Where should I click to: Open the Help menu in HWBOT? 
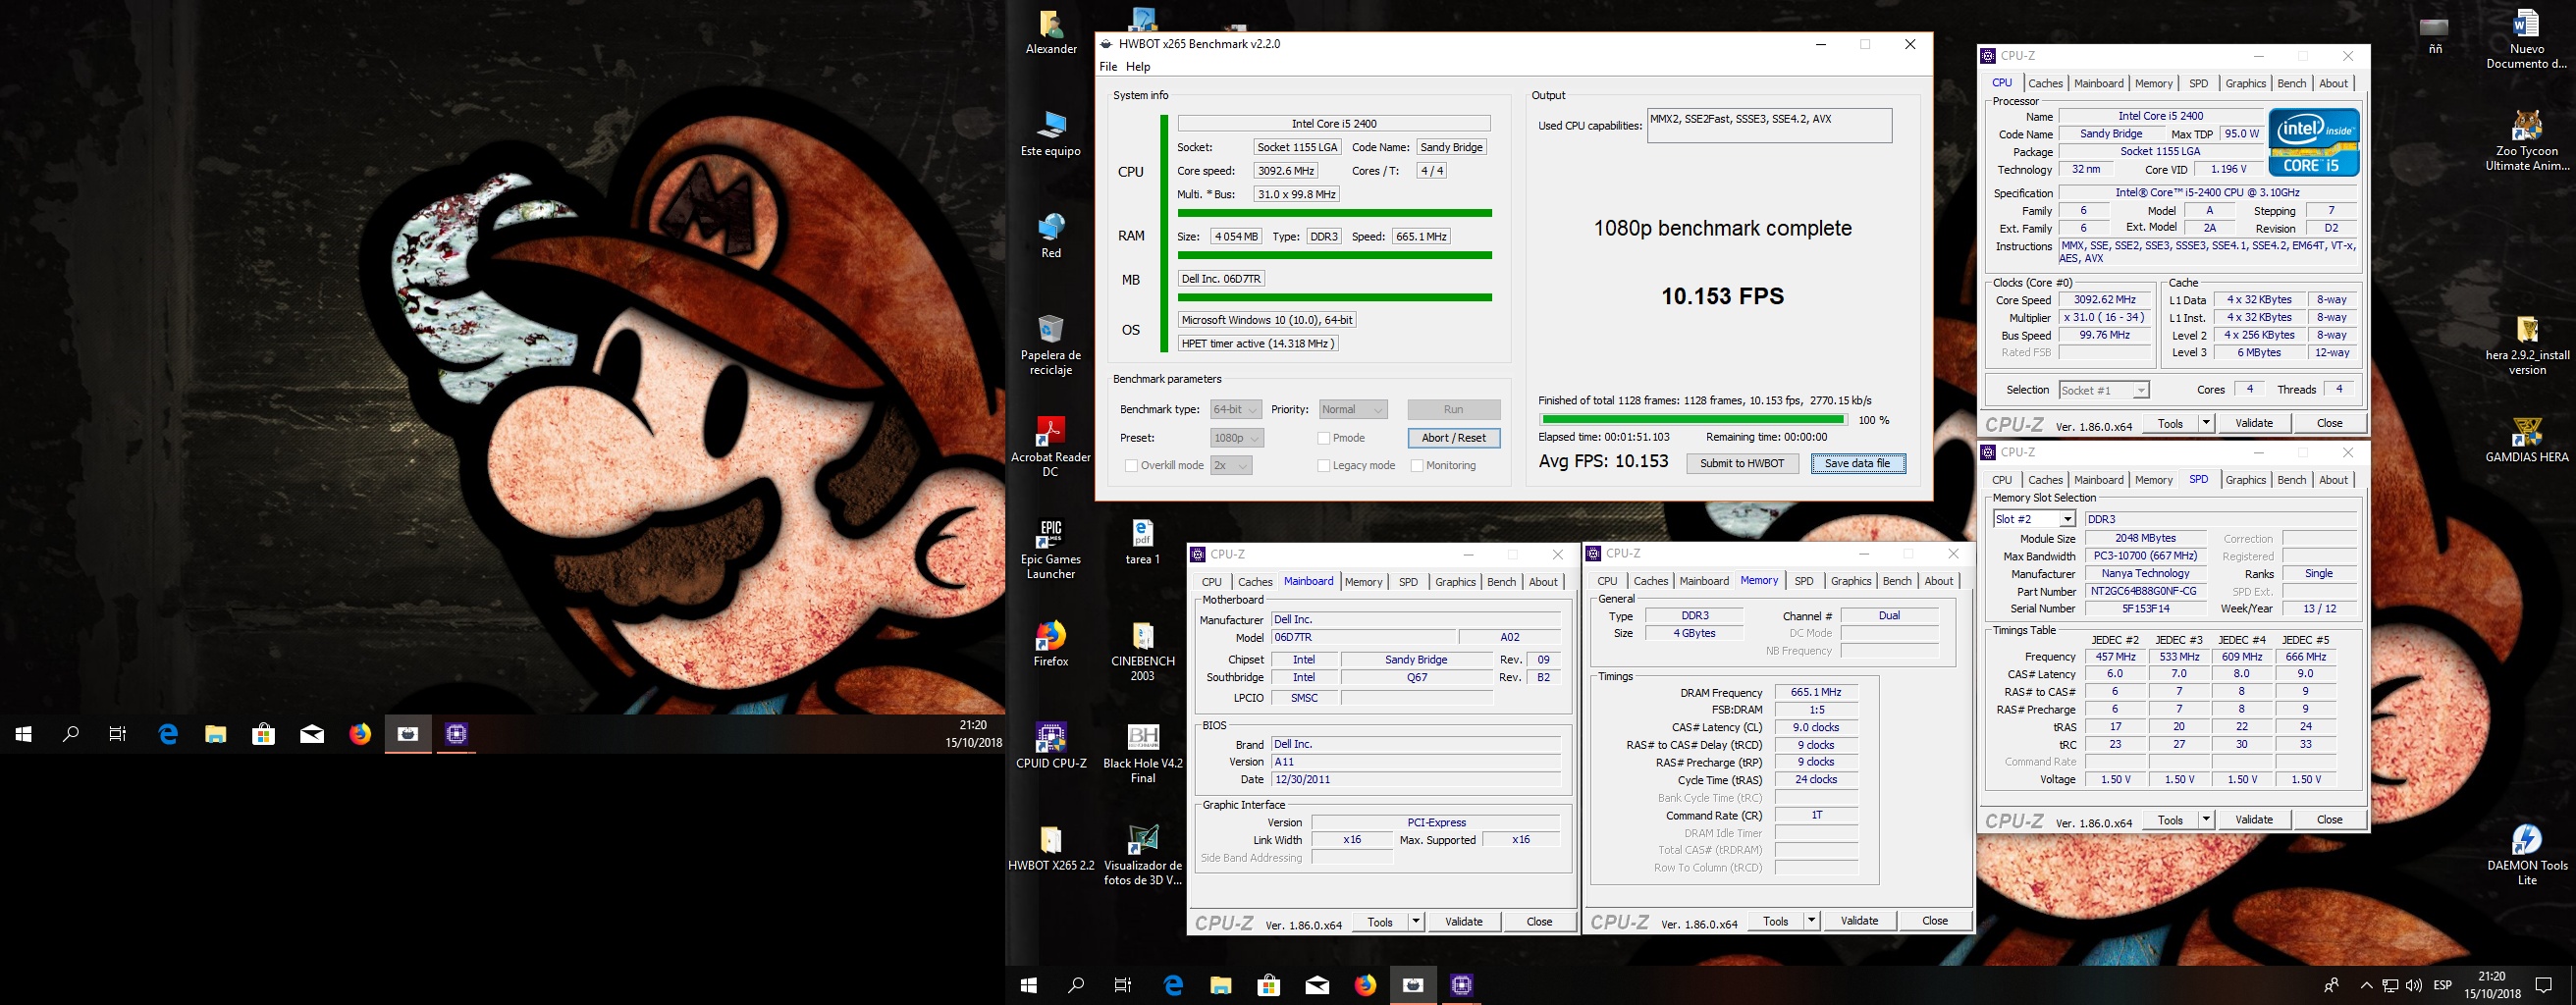point(1138,67)
